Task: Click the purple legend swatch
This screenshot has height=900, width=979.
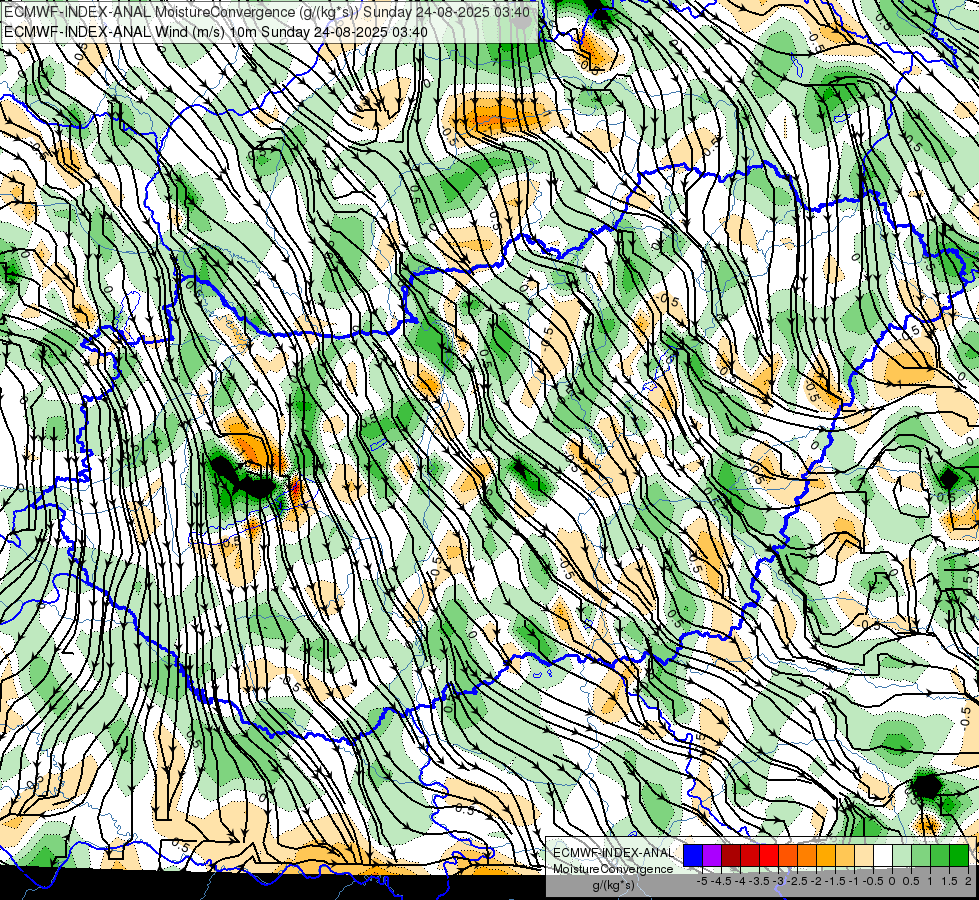Action: point(712,855)
